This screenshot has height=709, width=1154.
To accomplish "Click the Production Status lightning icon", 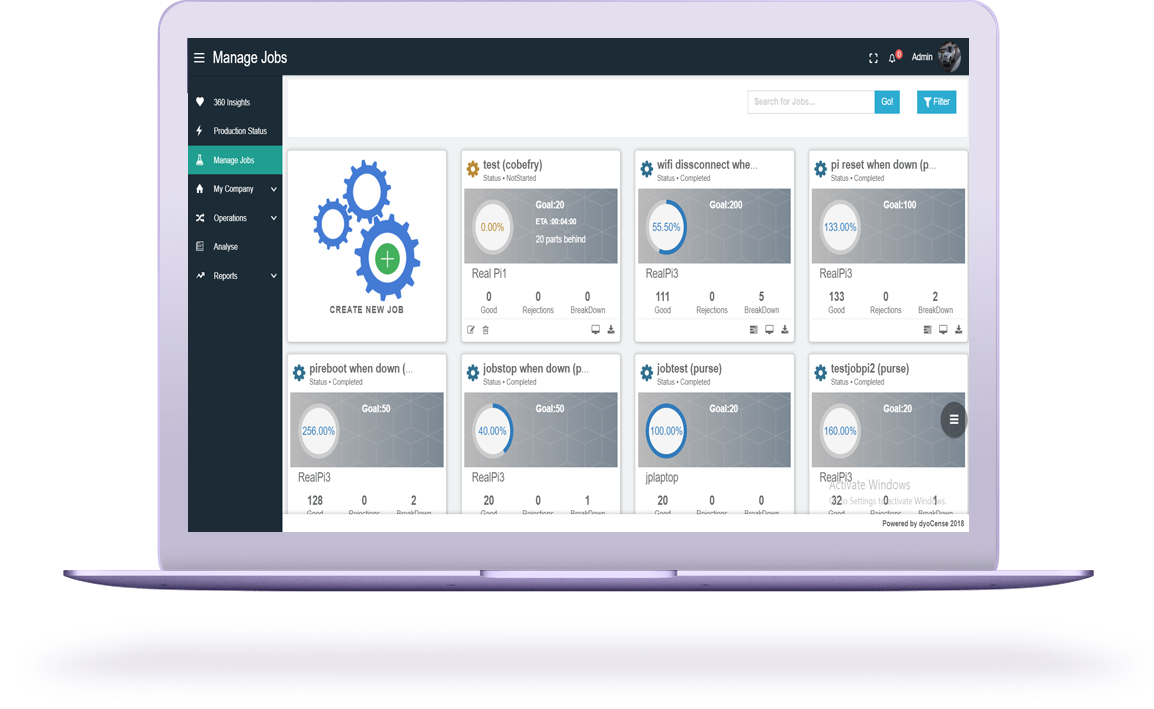I will [x=199, y=130].
